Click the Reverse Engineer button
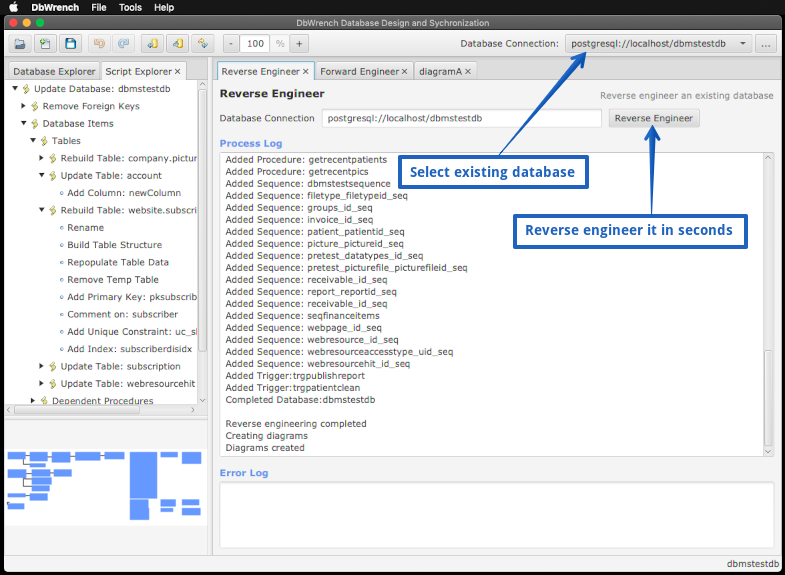 (654, 118)
